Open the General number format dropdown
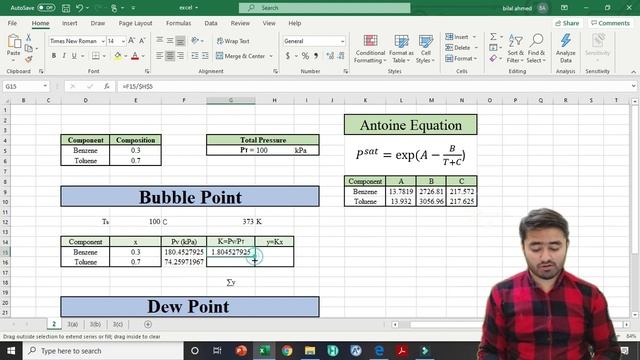 342,41
